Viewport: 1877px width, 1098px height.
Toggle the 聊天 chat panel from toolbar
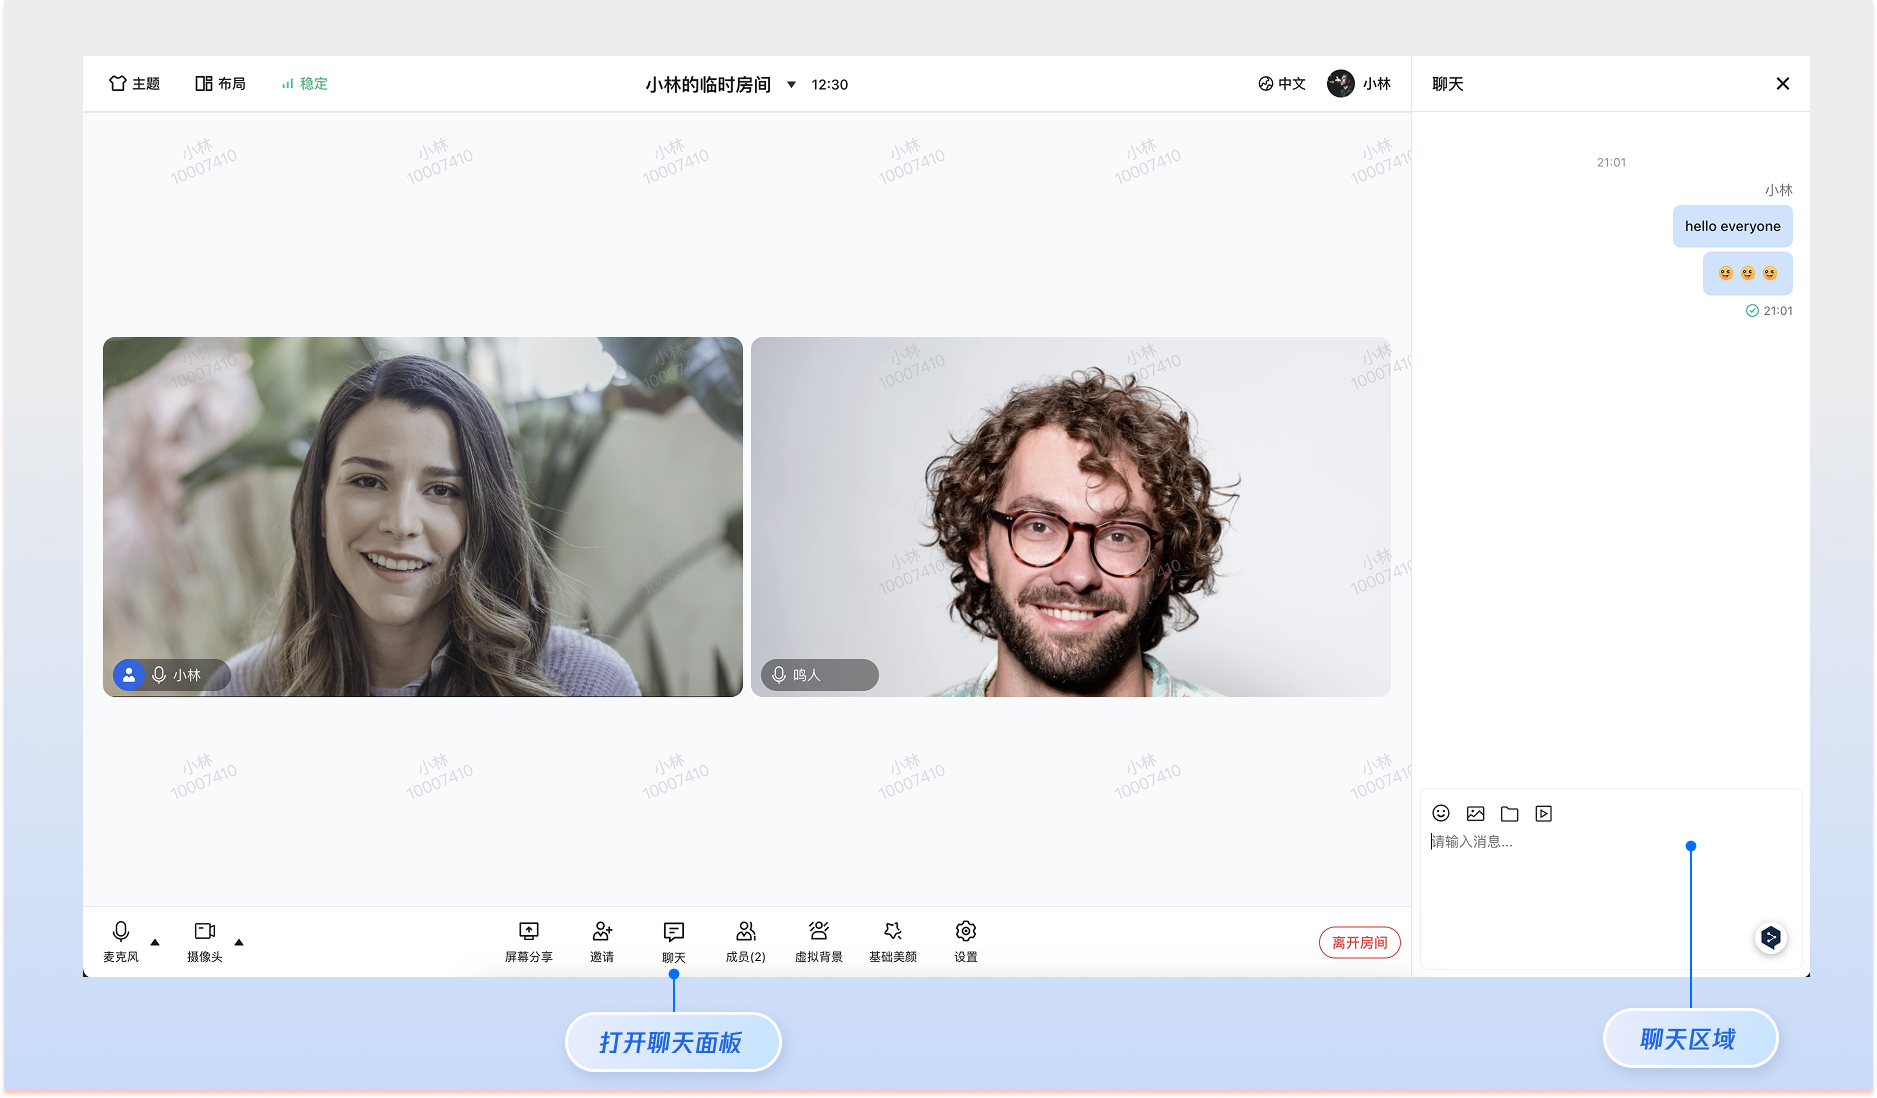click(674, 942)
